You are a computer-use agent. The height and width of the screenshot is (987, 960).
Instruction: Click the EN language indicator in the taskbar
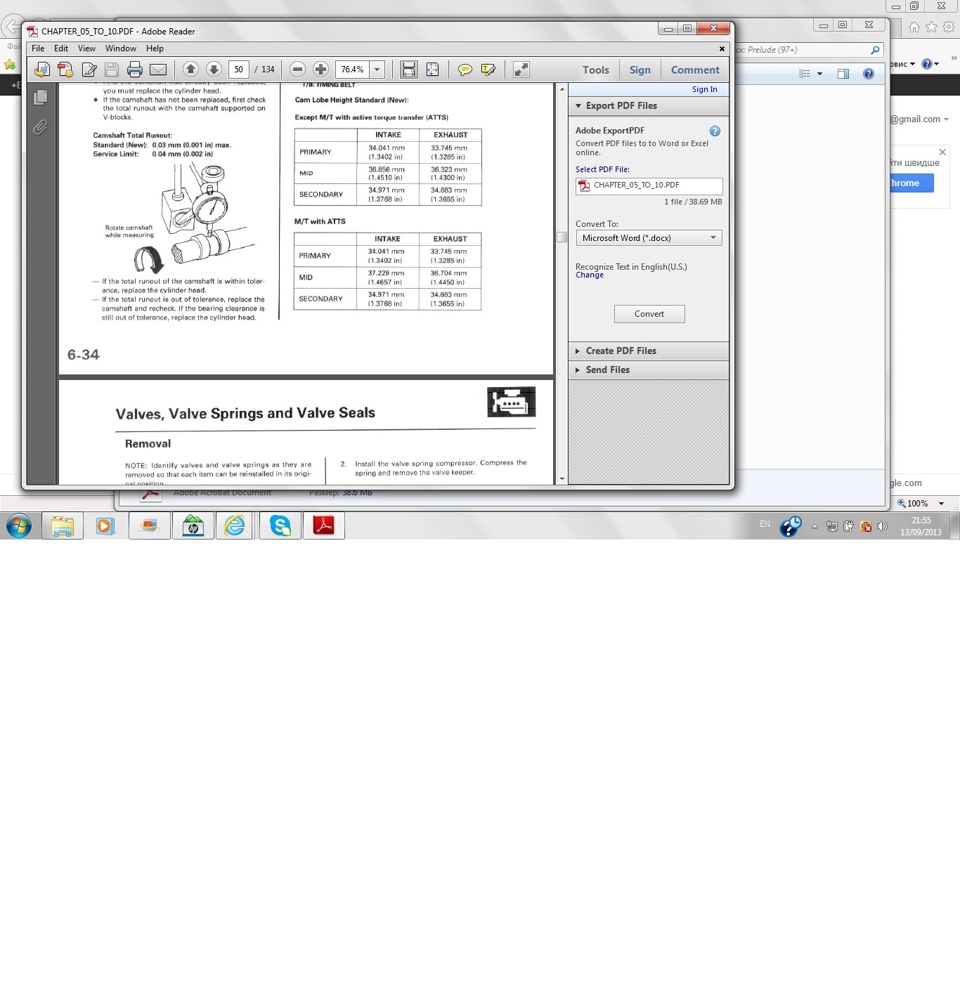click(764, 524)
